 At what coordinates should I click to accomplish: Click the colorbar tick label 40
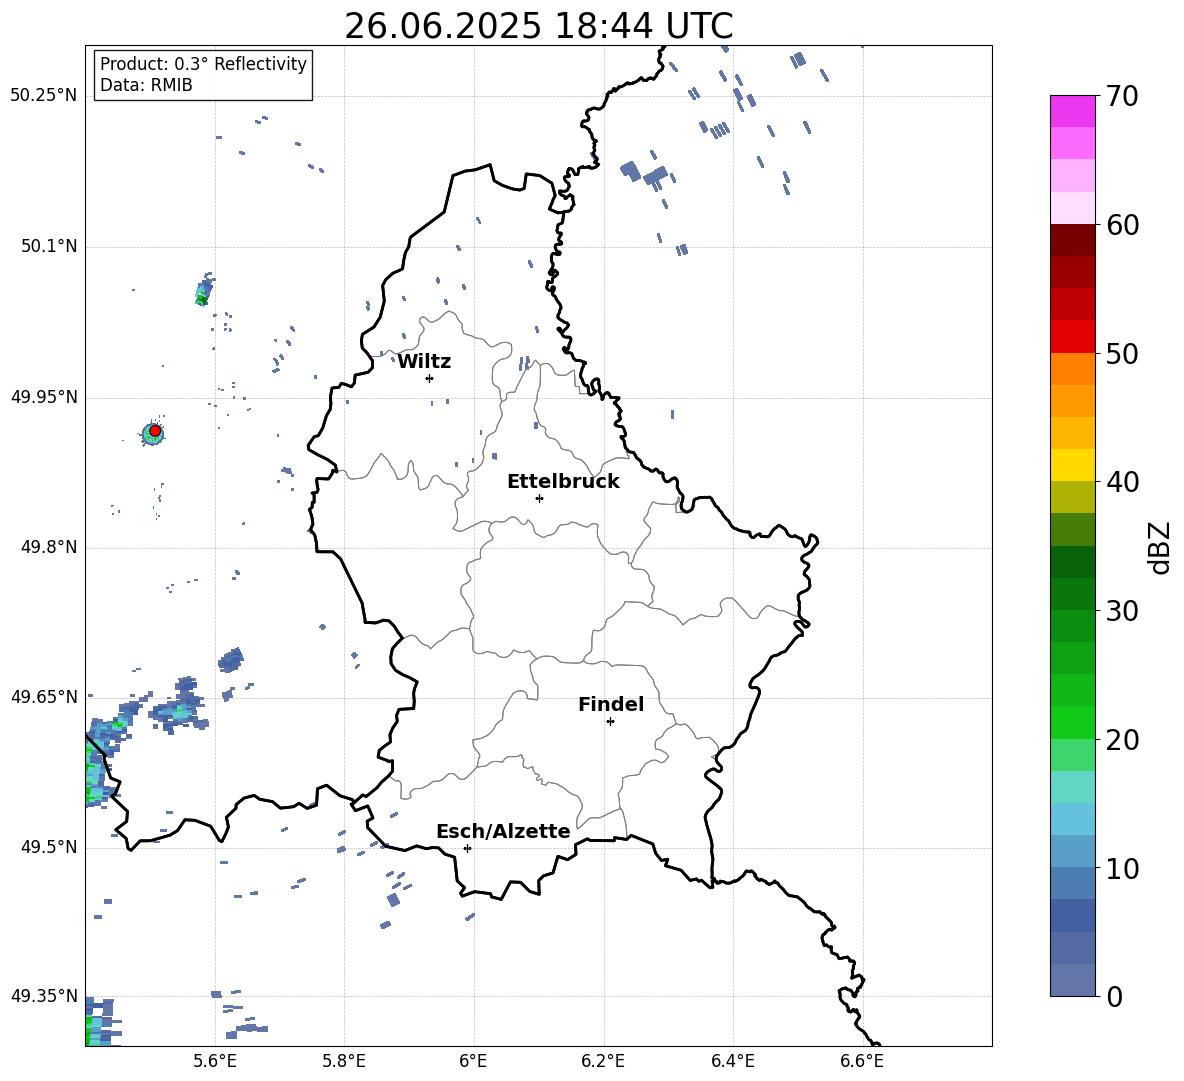pyautogui.click(x=1121, y=482)
